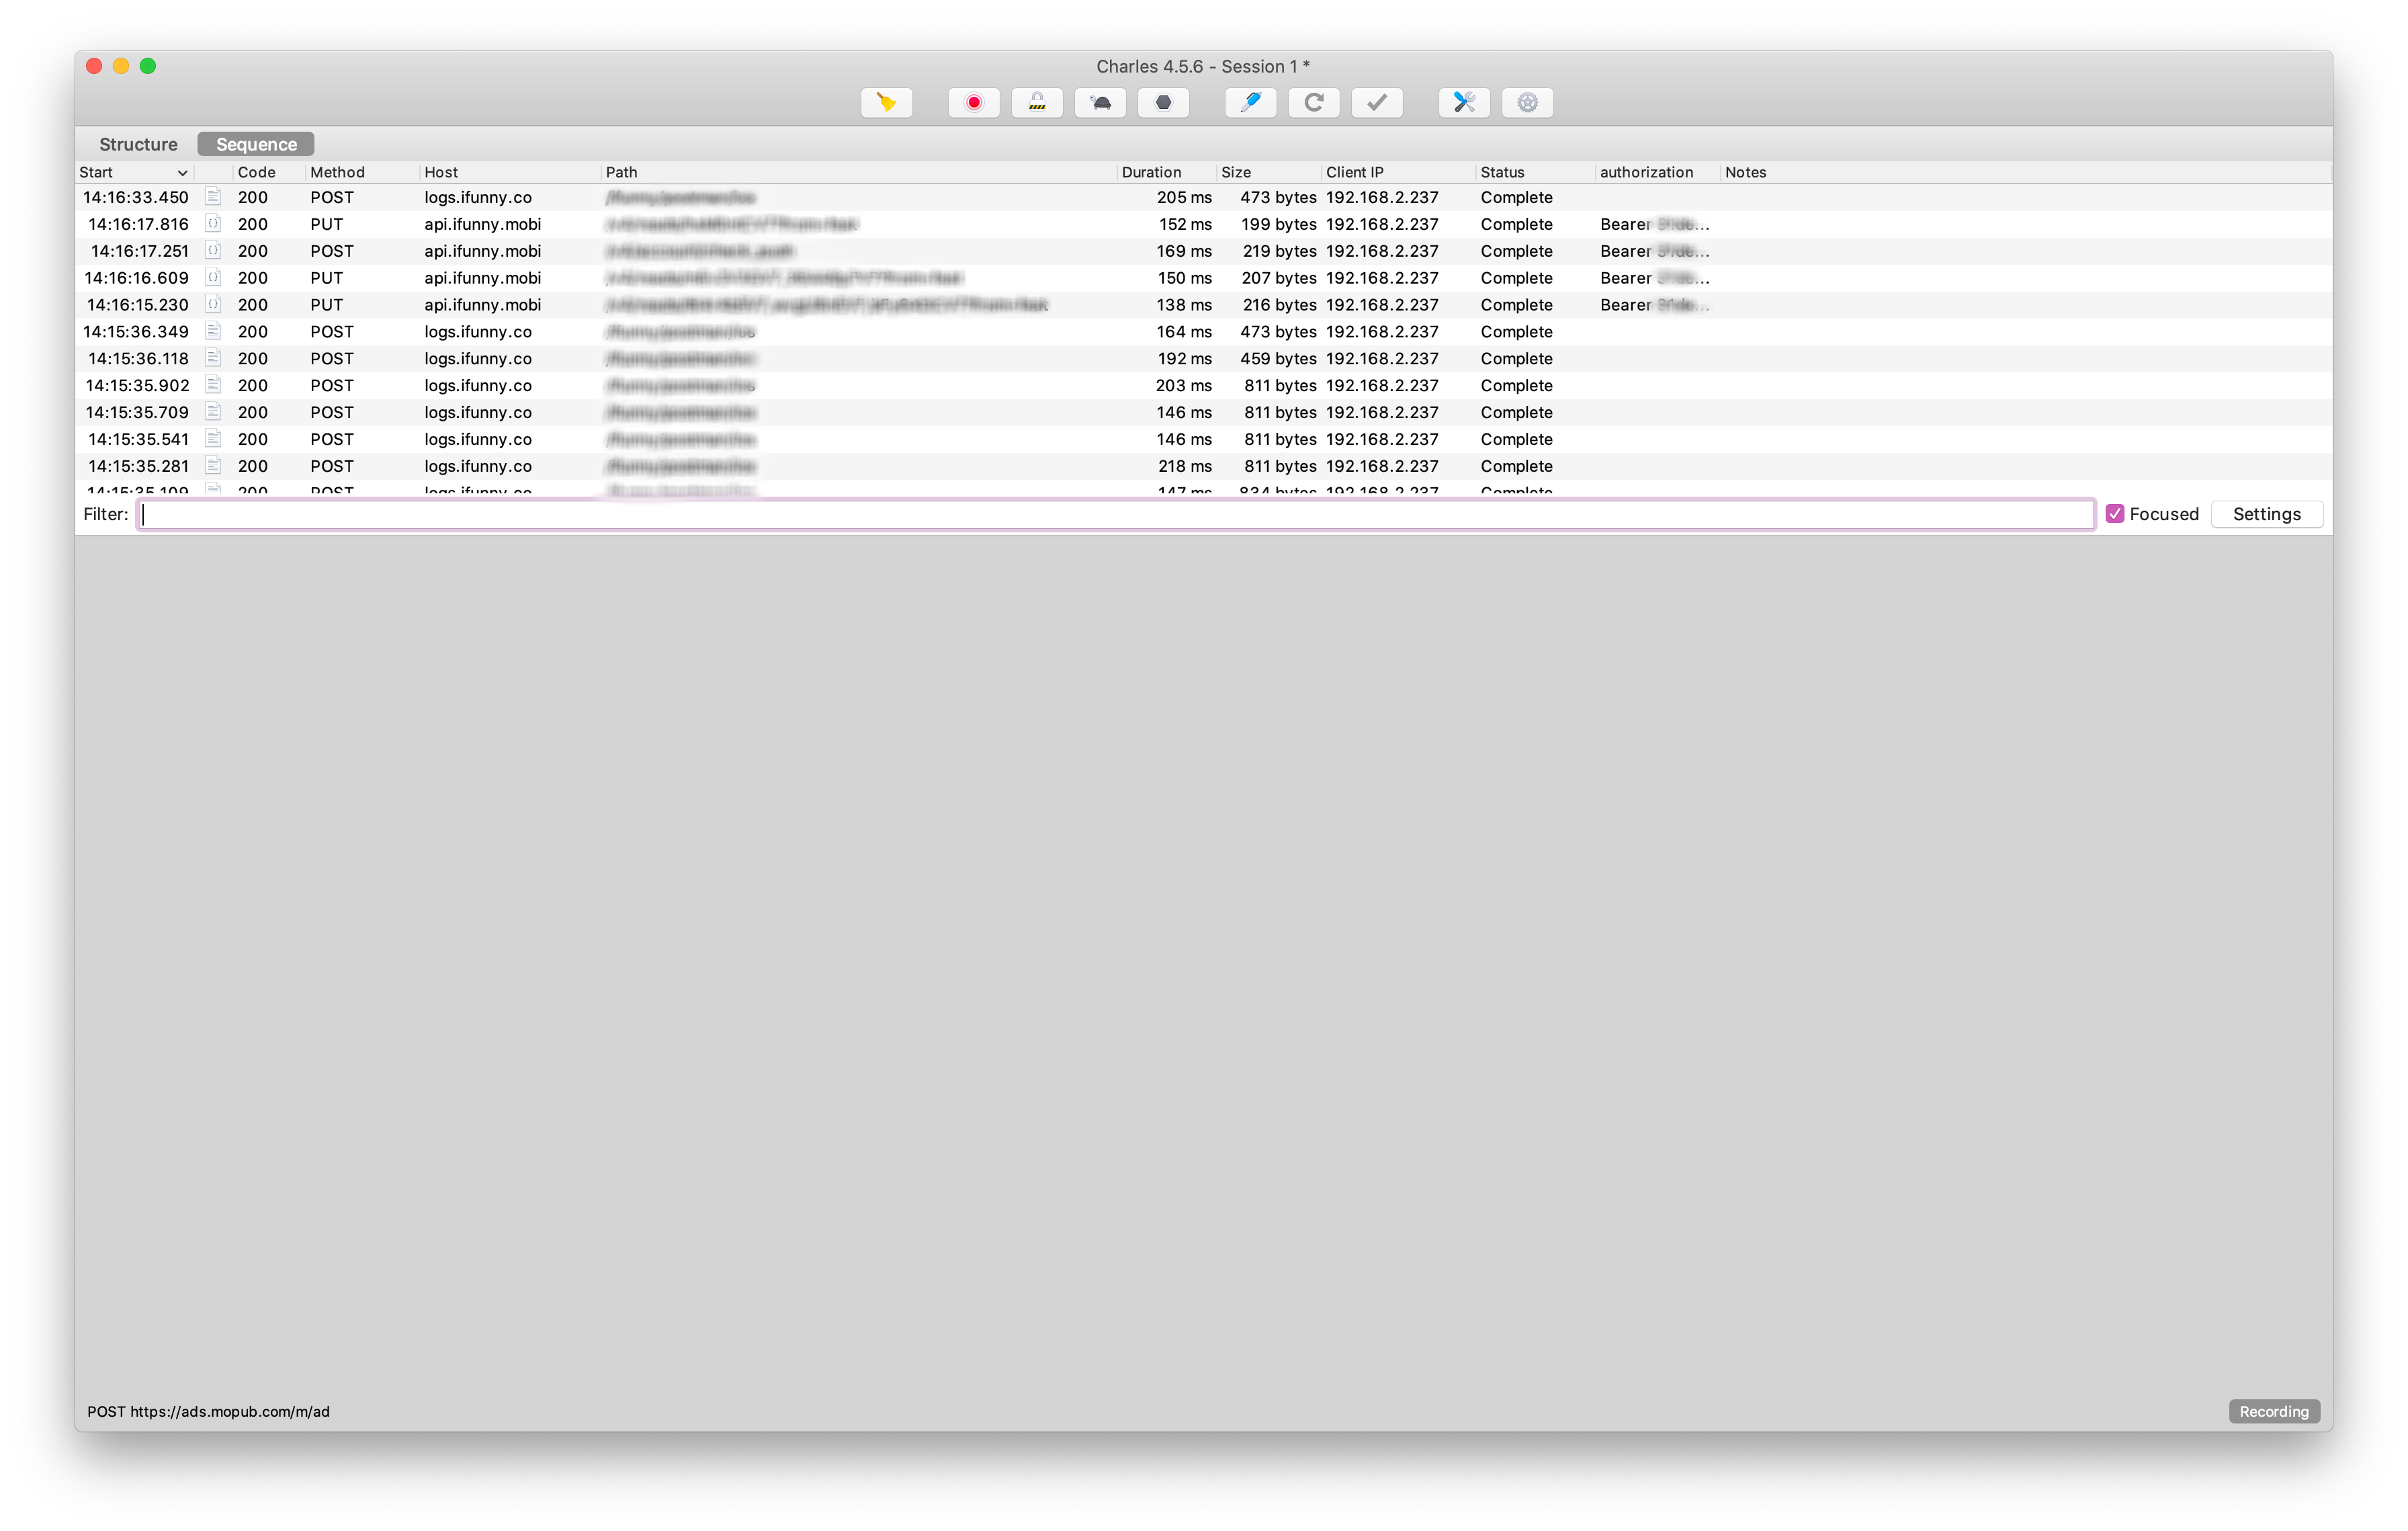Validate selected request with the checkmark icon
The image size is (2408, 1531).
[1377, 103]
